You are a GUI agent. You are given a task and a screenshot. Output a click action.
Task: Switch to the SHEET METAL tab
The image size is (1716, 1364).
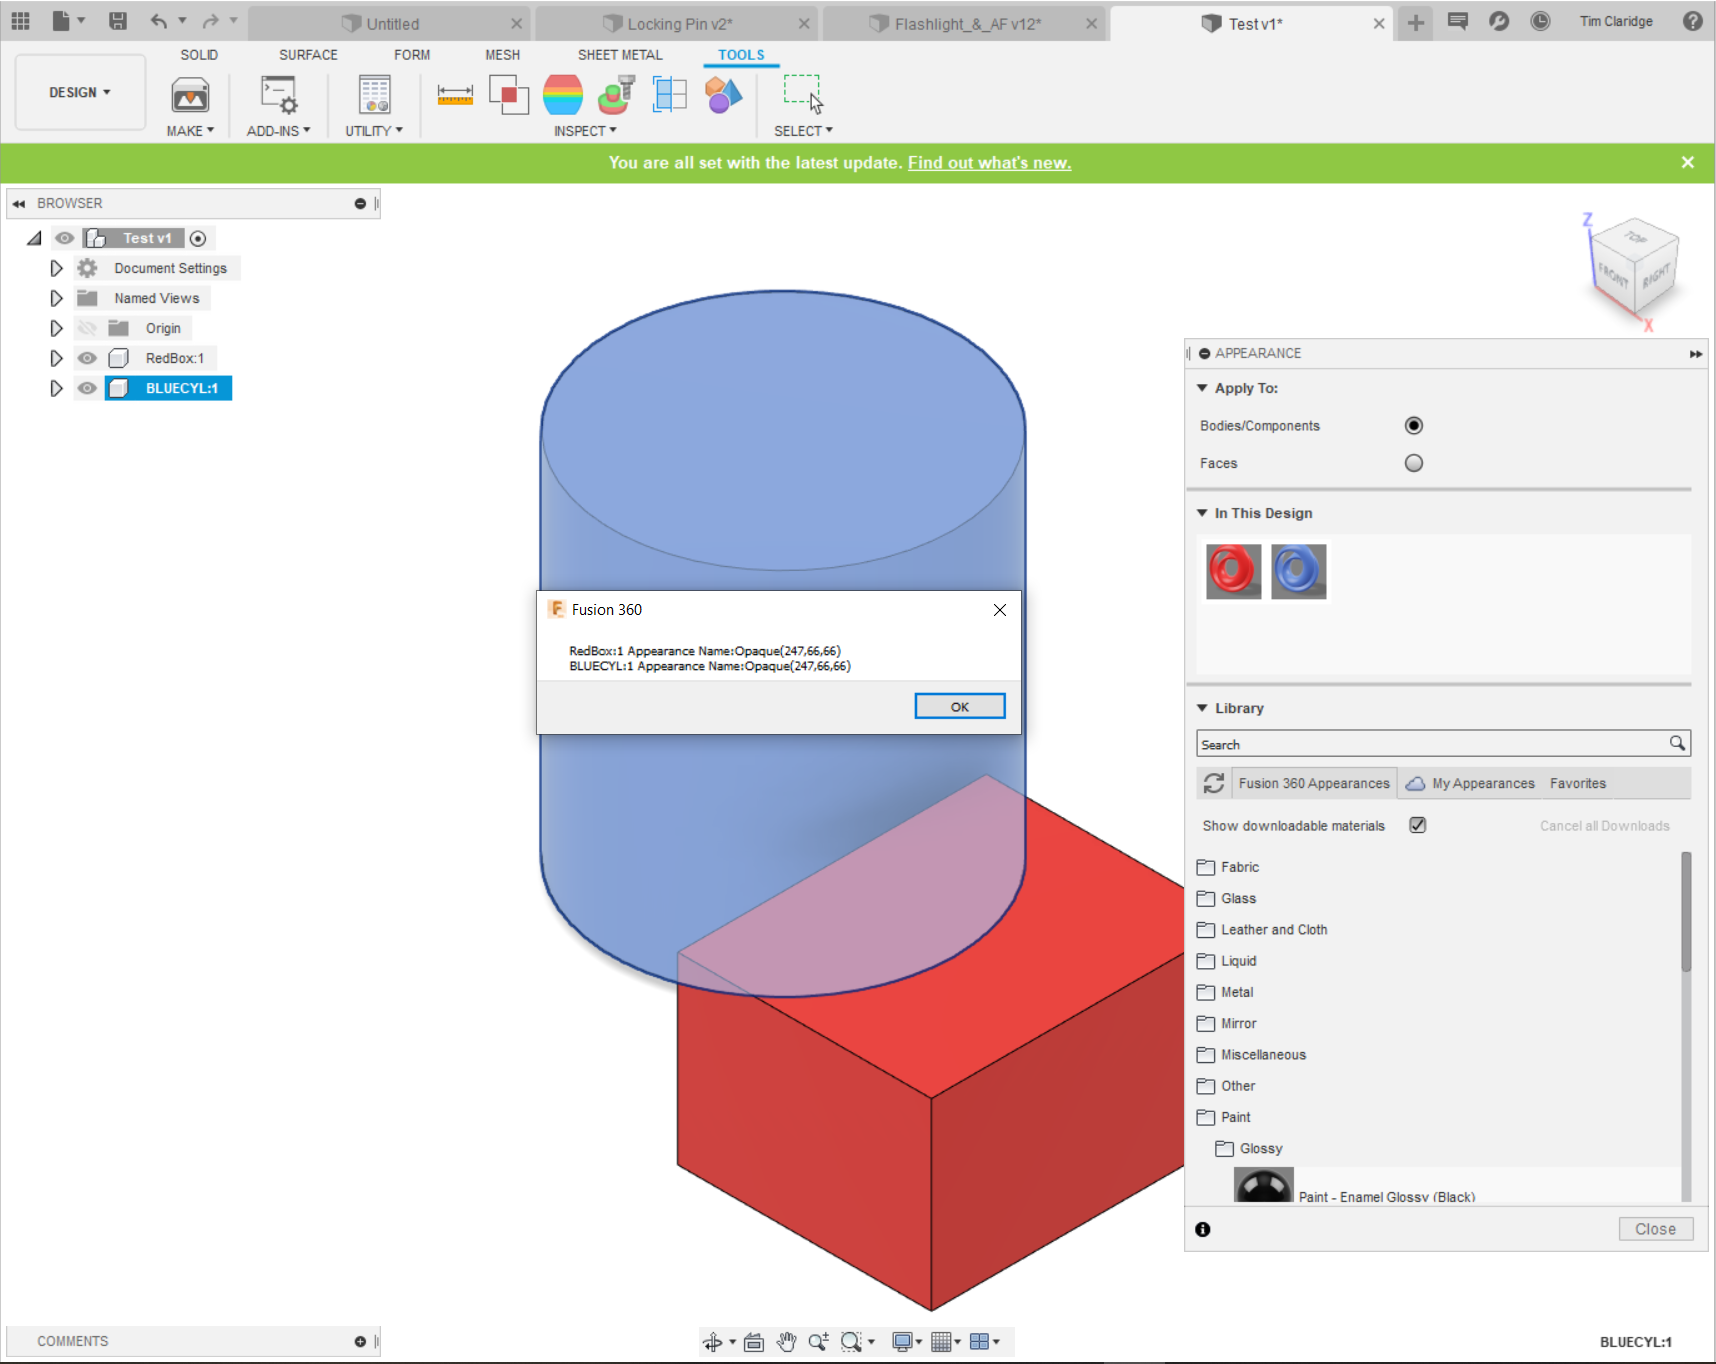620,55
